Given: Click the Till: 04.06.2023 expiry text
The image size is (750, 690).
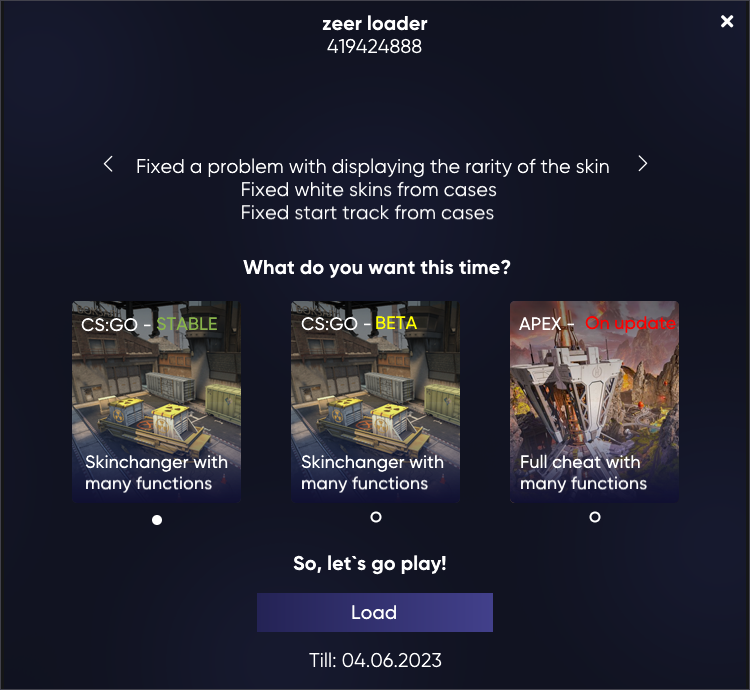Looking at the screenshot, I should pos(375,660).
